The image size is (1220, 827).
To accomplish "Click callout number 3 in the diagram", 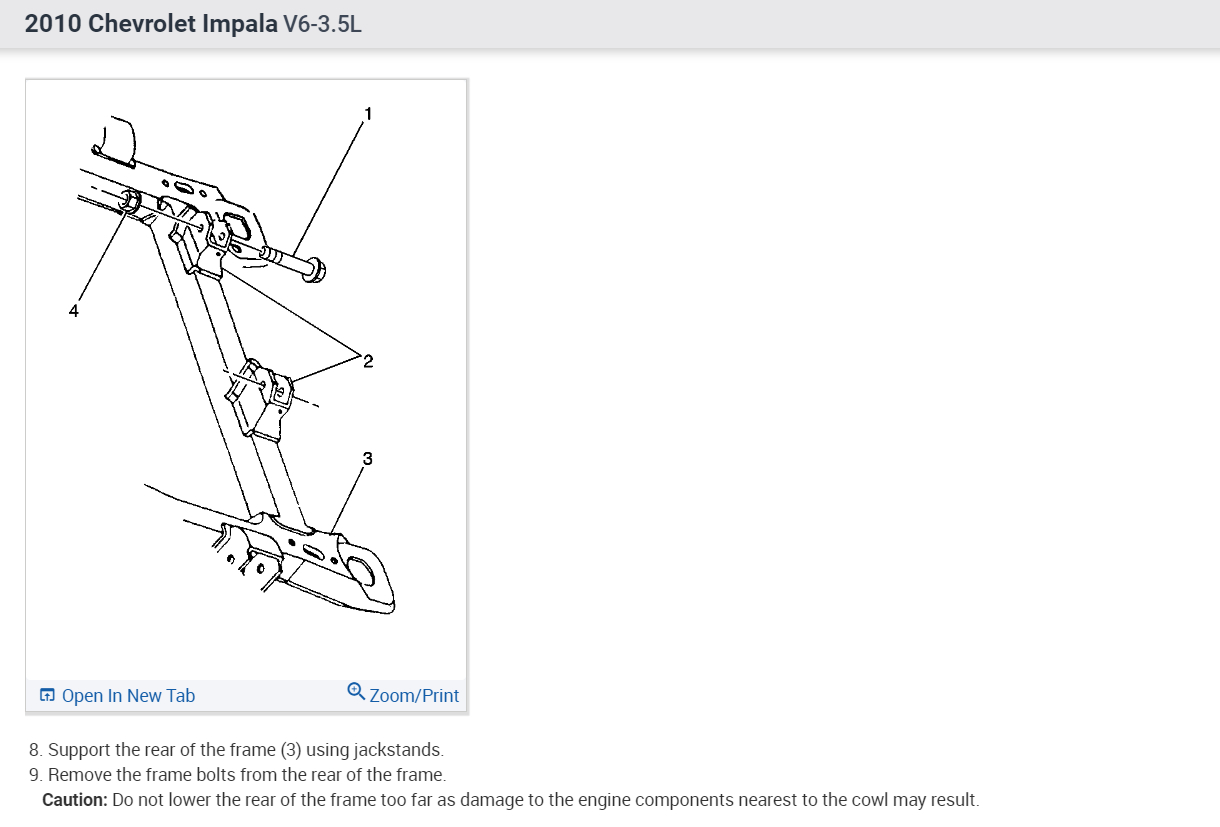I will [368, 458].
